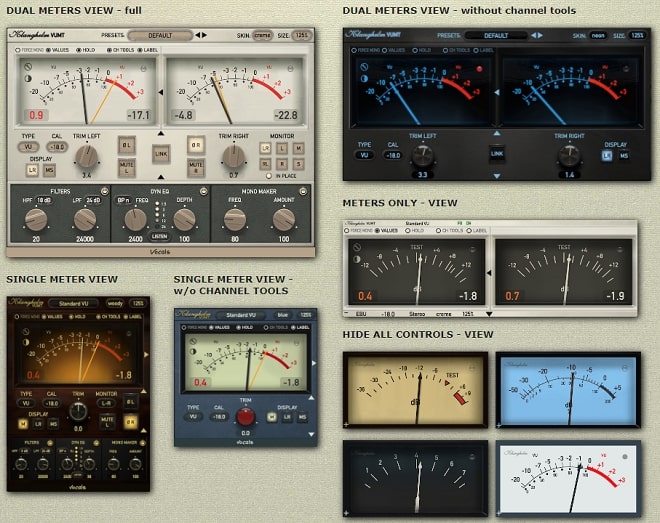Enable CH TOOLS option in neon view
Image resolution: width=660 pixels, height=523 pixels.
pos(445,50)
